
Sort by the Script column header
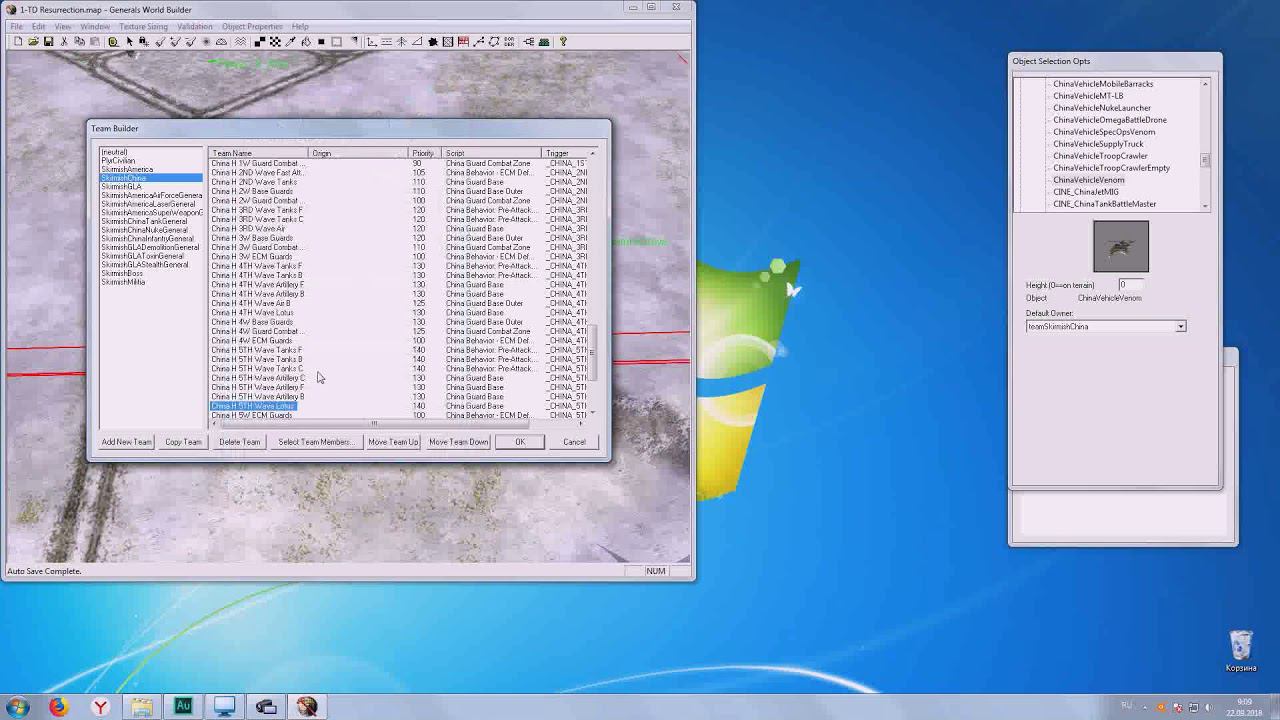[492, 153]
